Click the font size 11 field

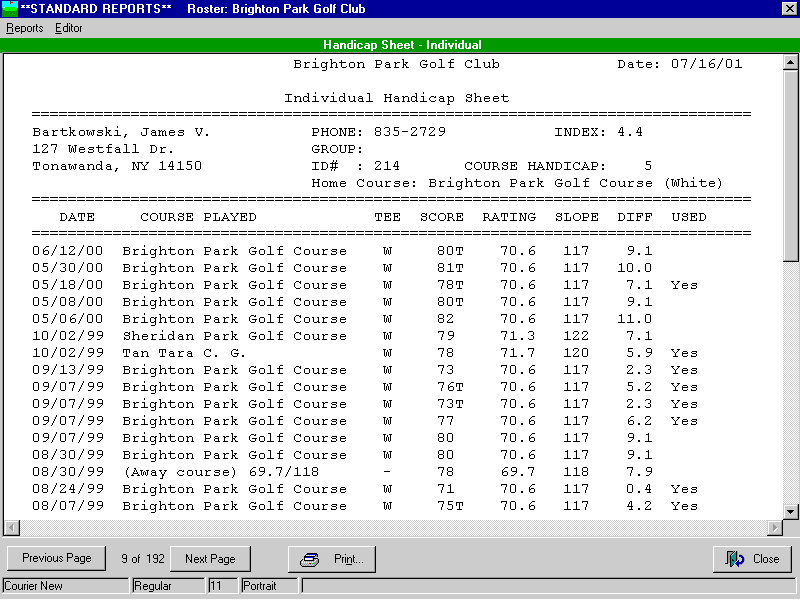pos(222,586)
